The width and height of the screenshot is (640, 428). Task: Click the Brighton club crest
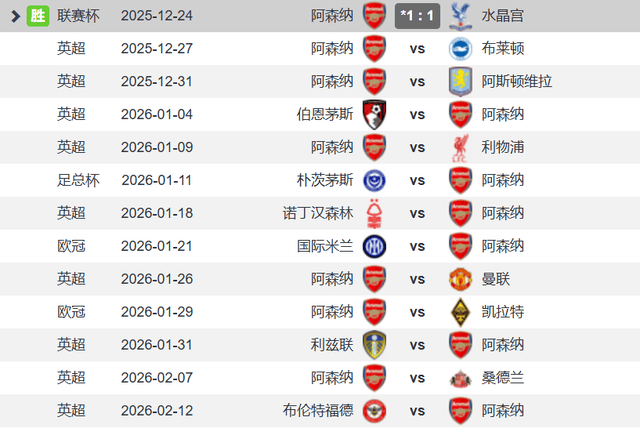pos(460,49)
